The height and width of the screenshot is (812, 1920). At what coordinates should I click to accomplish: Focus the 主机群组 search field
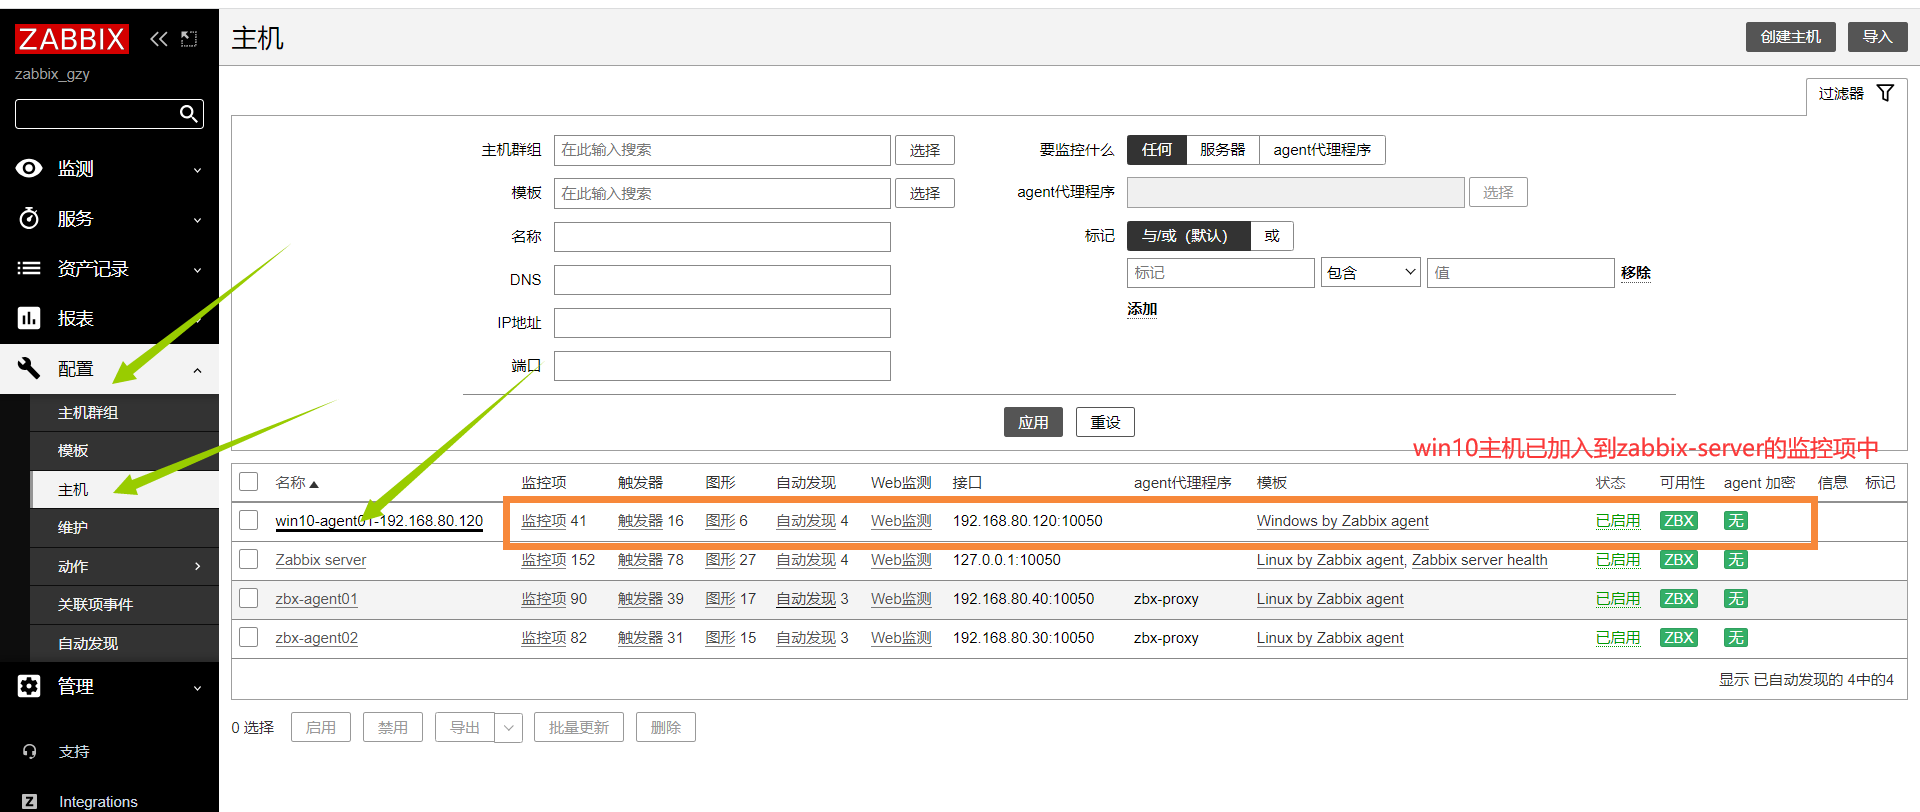point(722,150)
